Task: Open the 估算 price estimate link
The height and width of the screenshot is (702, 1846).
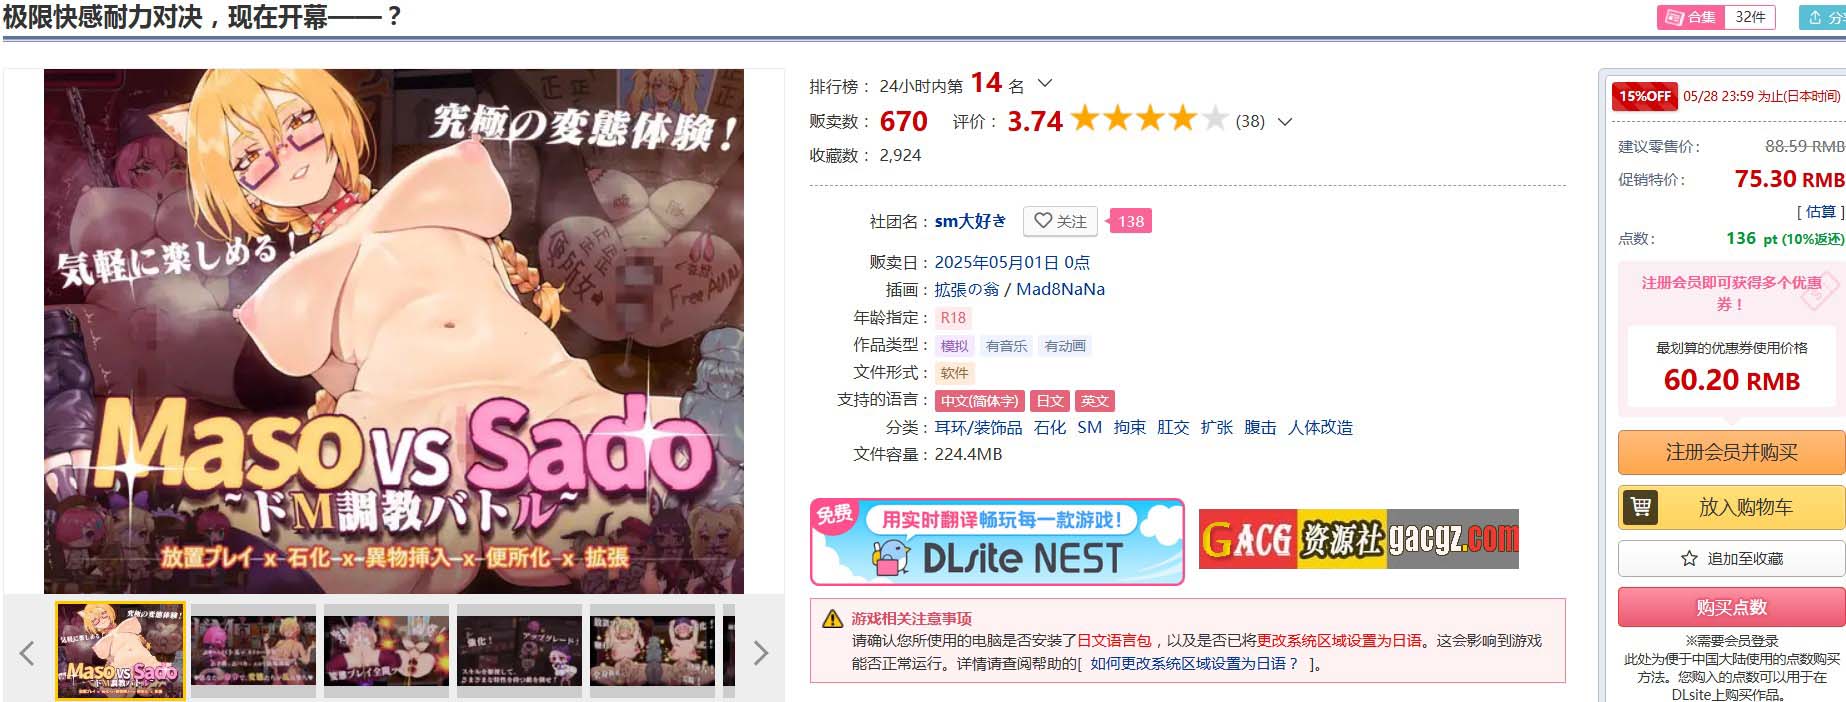Action: point(1820,211)
